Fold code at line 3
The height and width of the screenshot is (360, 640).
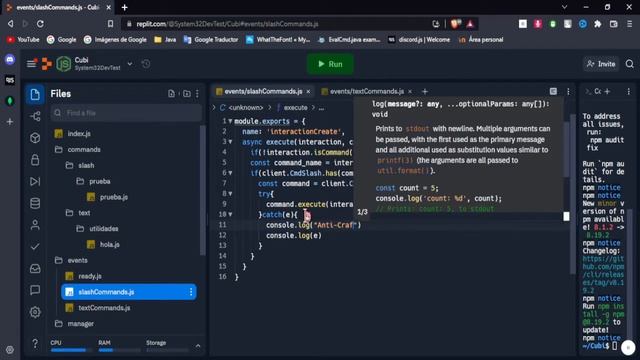[230, 142]
